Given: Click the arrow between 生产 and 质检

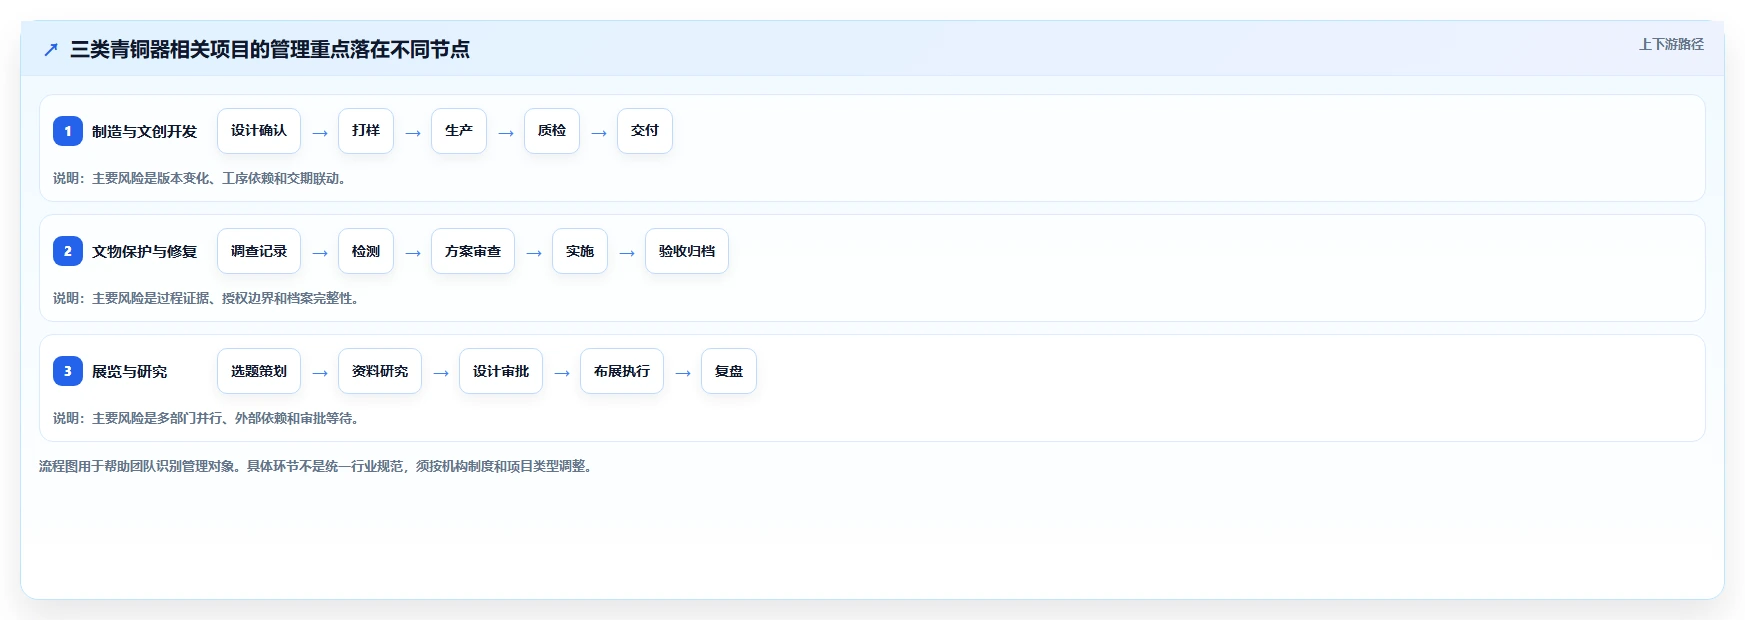Looking at the screenshot, I should click(x=506, y=132).
